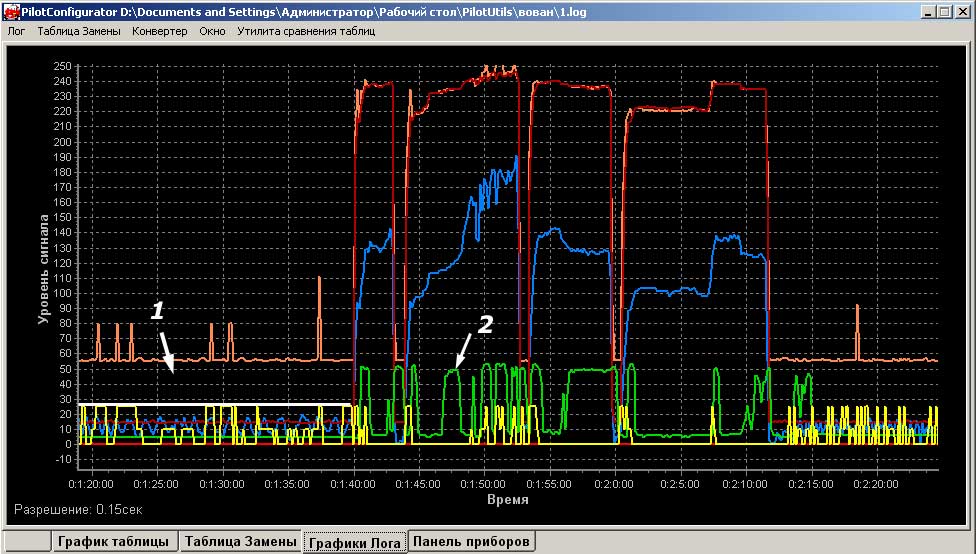Maximize the PilotConfigurator window

point(944,11)
